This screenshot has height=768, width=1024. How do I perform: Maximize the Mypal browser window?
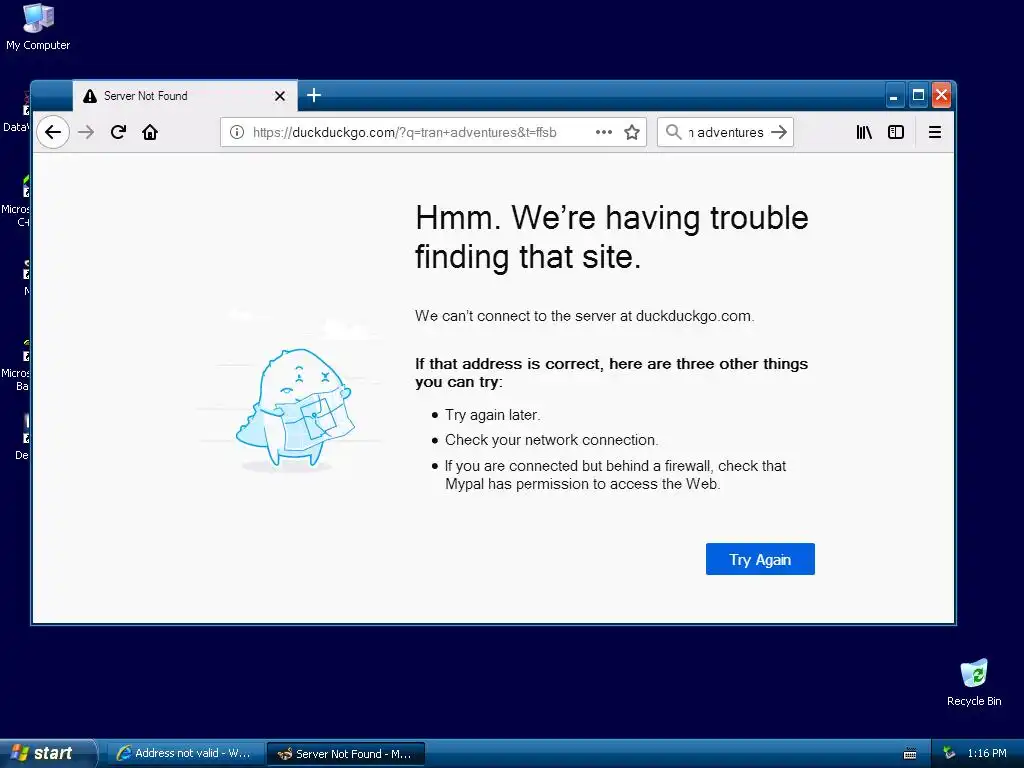click(918, 95)
